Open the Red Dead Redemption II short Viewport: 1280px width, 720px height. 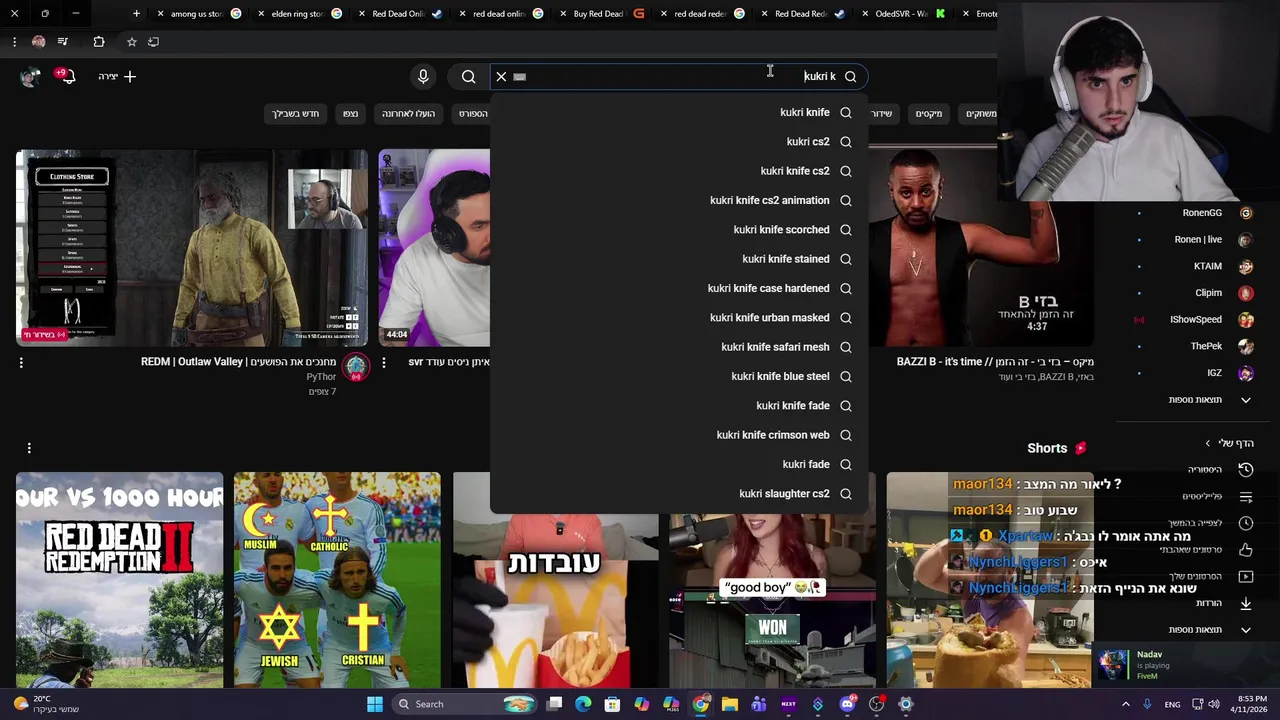pyautogui.click(x=120, y=580)
